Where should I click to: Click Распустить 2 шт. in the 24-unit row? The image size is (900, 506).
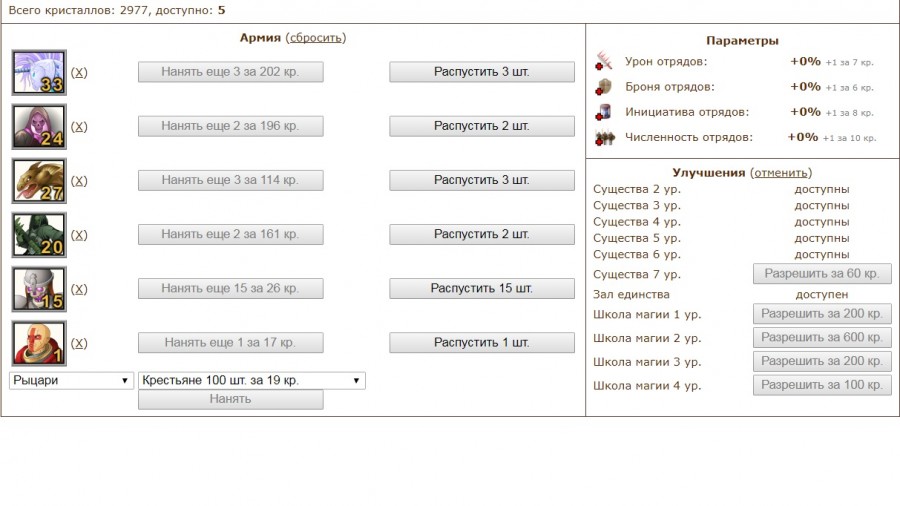[x=482, y=126]
